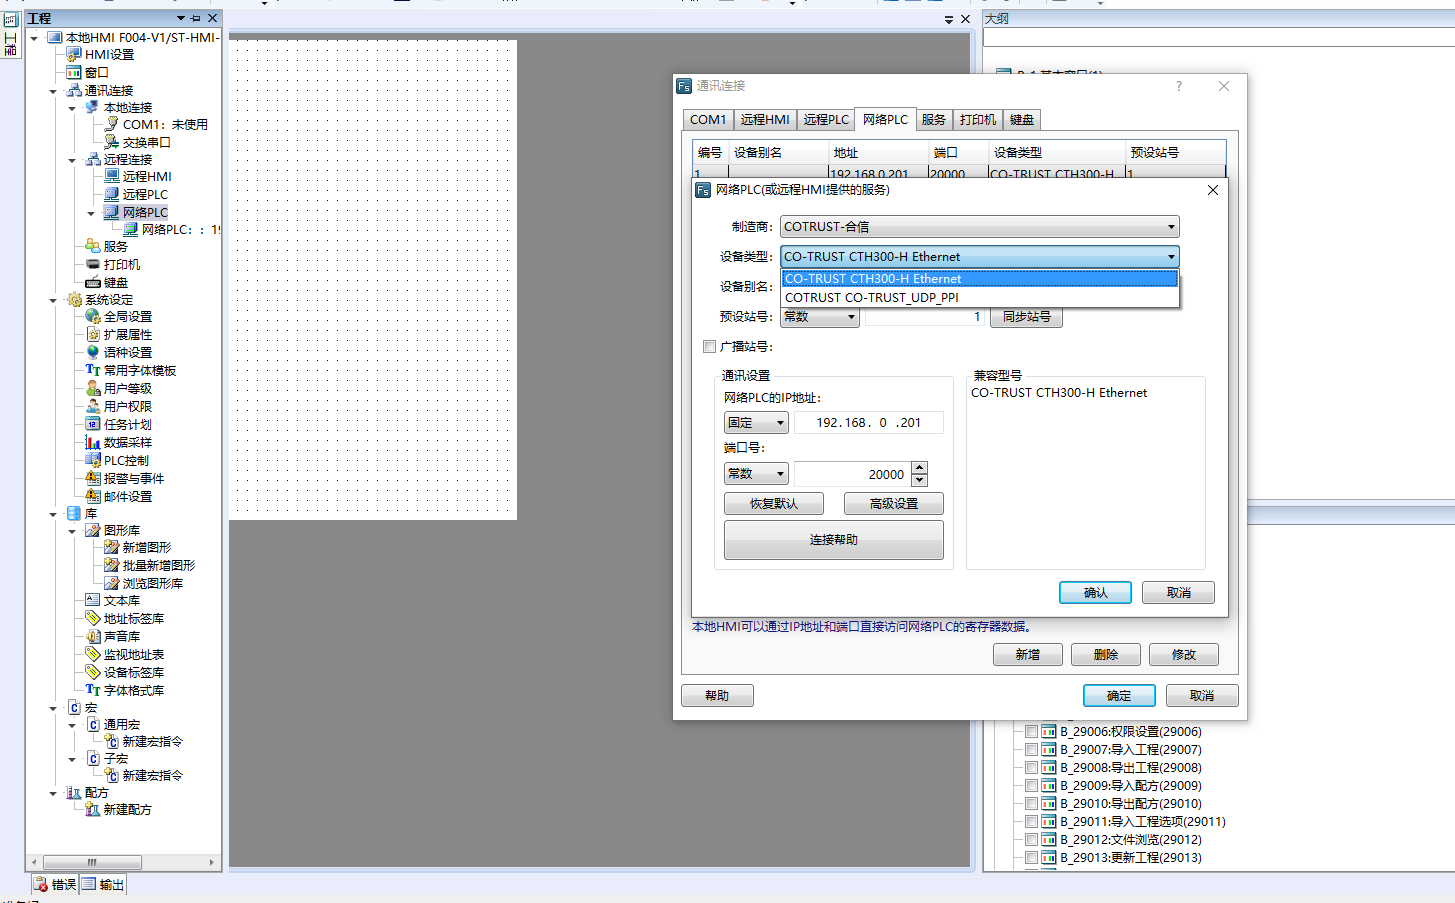The width and height of the screenshot is (1455, 903).
Task: Click the 用户权限 icon
Action: [x=93, y=406]
